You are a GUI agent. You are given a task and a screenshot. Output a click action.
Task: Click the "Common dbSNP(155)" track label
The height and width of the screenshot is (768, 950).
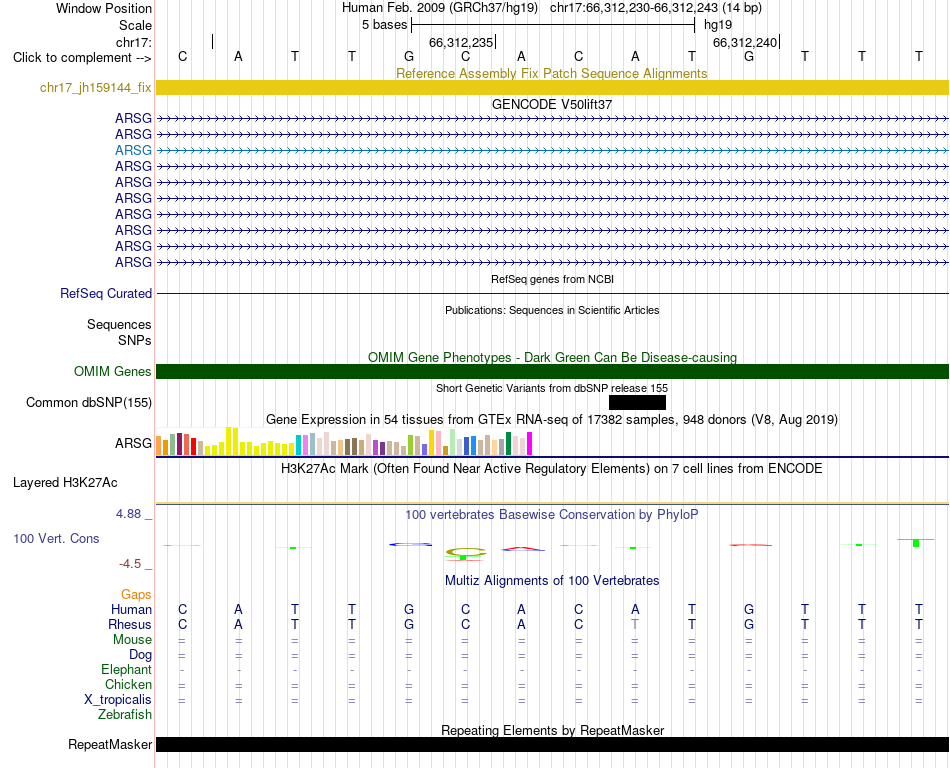89,403
